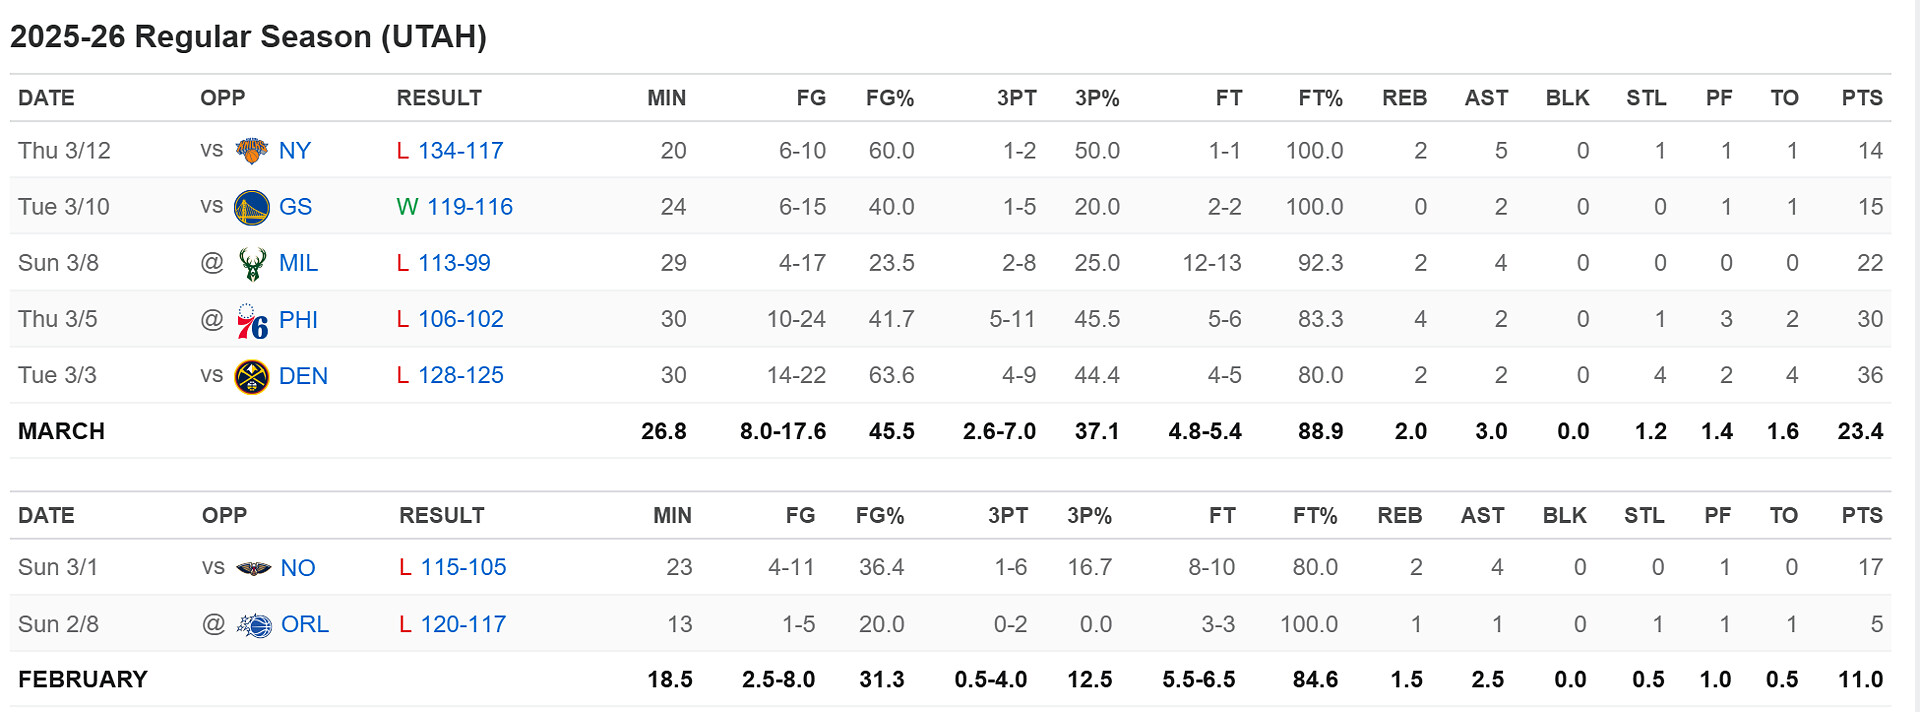1920x712 pixels.
Task: Open the GS team link
Action: click(x=295, y=207)
